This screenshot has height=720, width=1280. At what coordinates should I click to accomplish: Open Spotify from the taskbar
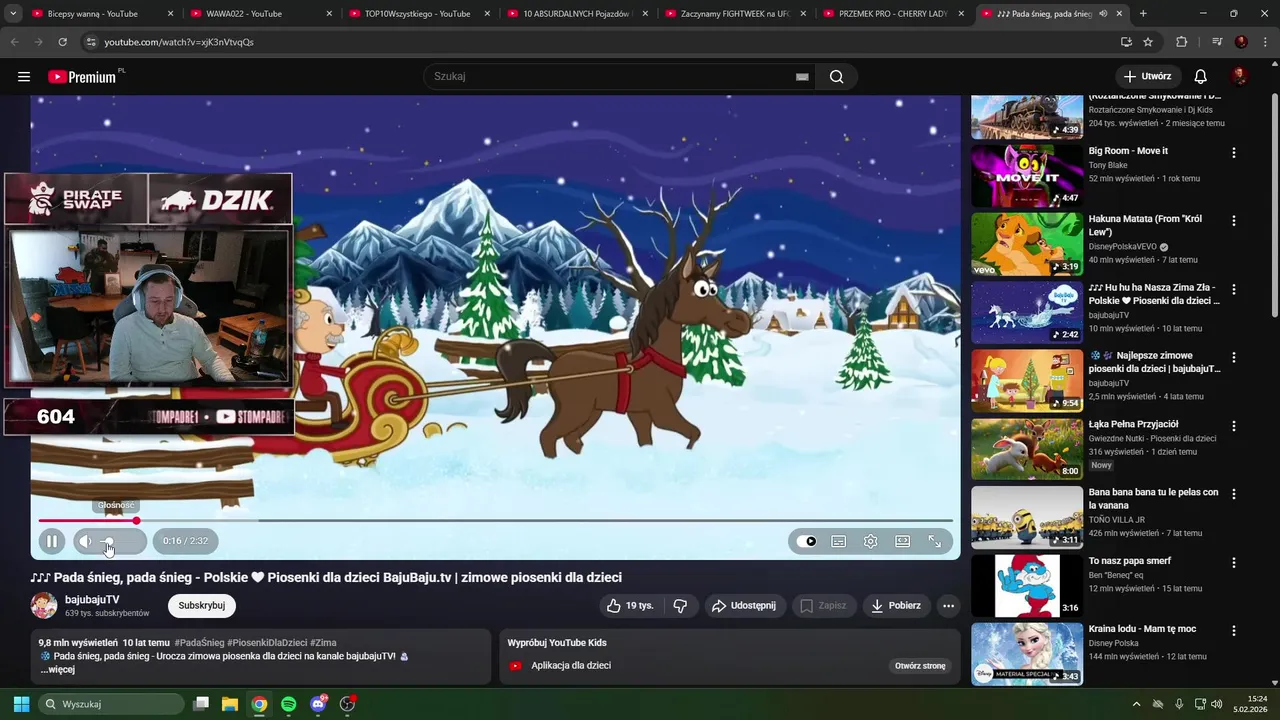click(x=289, y=704)
